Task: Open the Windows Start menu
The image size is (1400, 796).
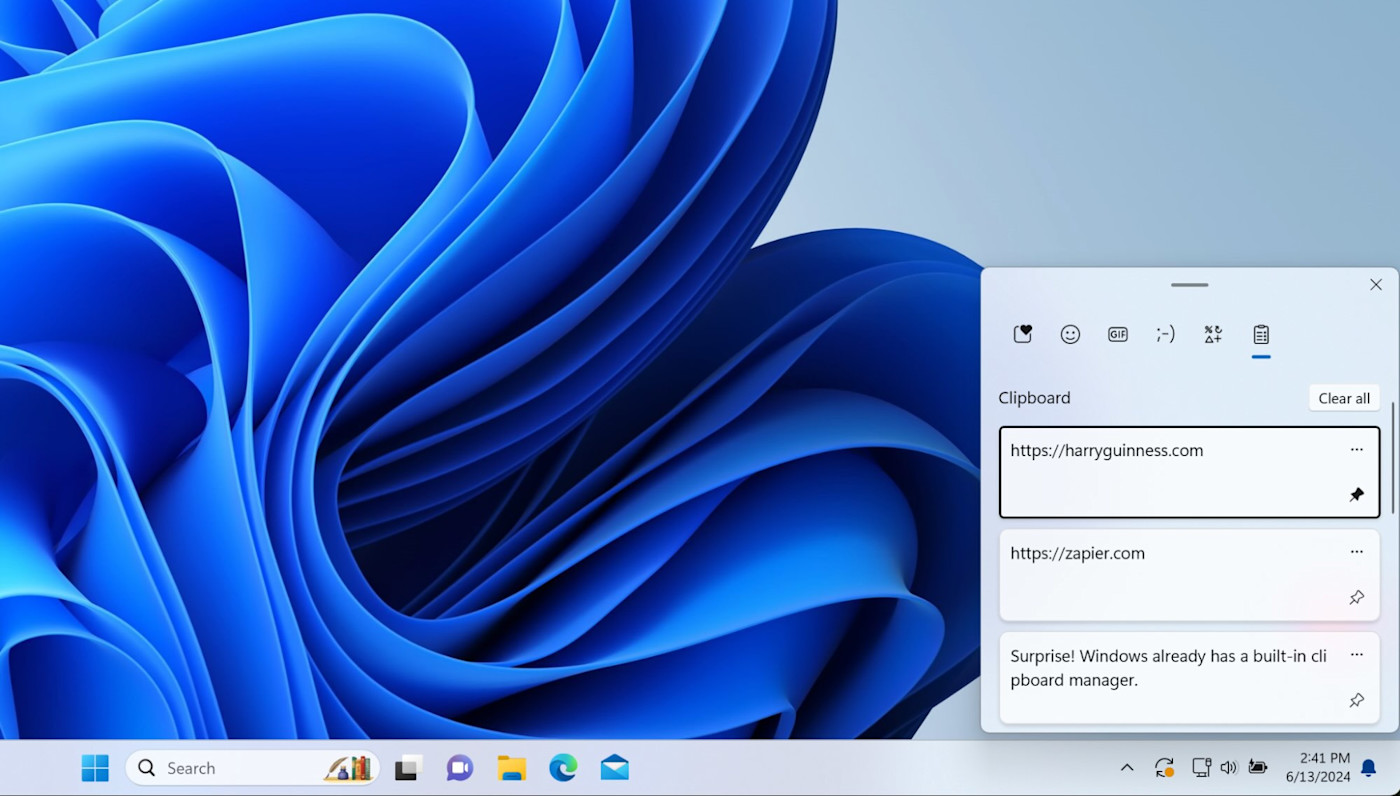Action: tap(95, 768)
